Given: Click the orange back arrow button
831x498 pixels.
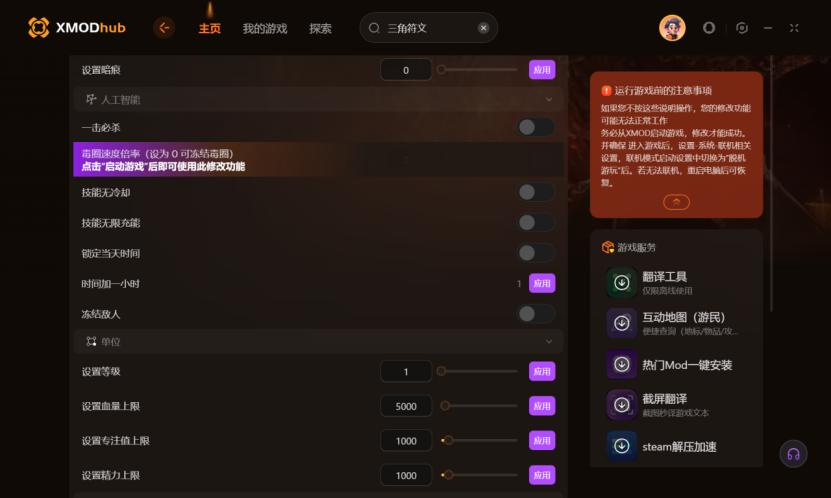Looking at the screenshot, I should (164, 28).
